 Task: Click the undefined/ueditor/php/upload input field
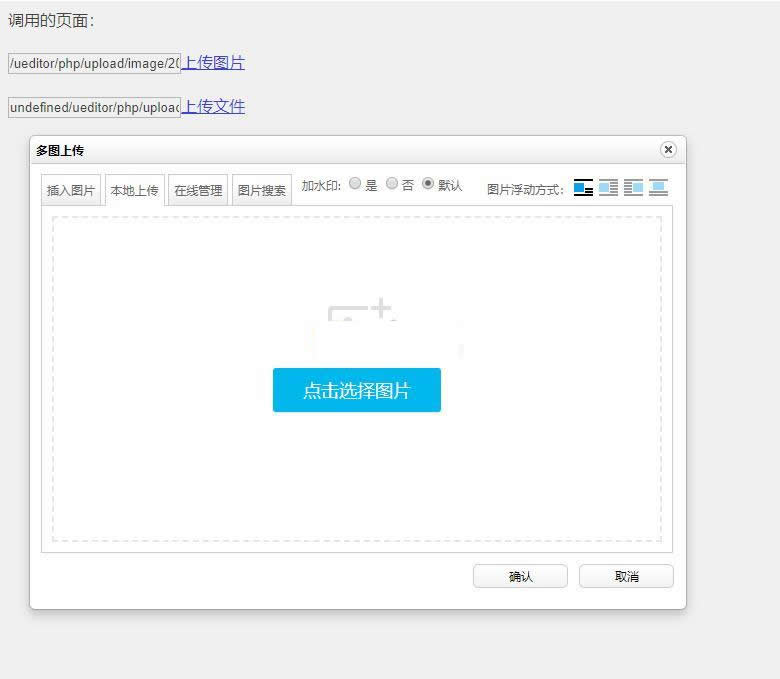[x=94, y=107]
